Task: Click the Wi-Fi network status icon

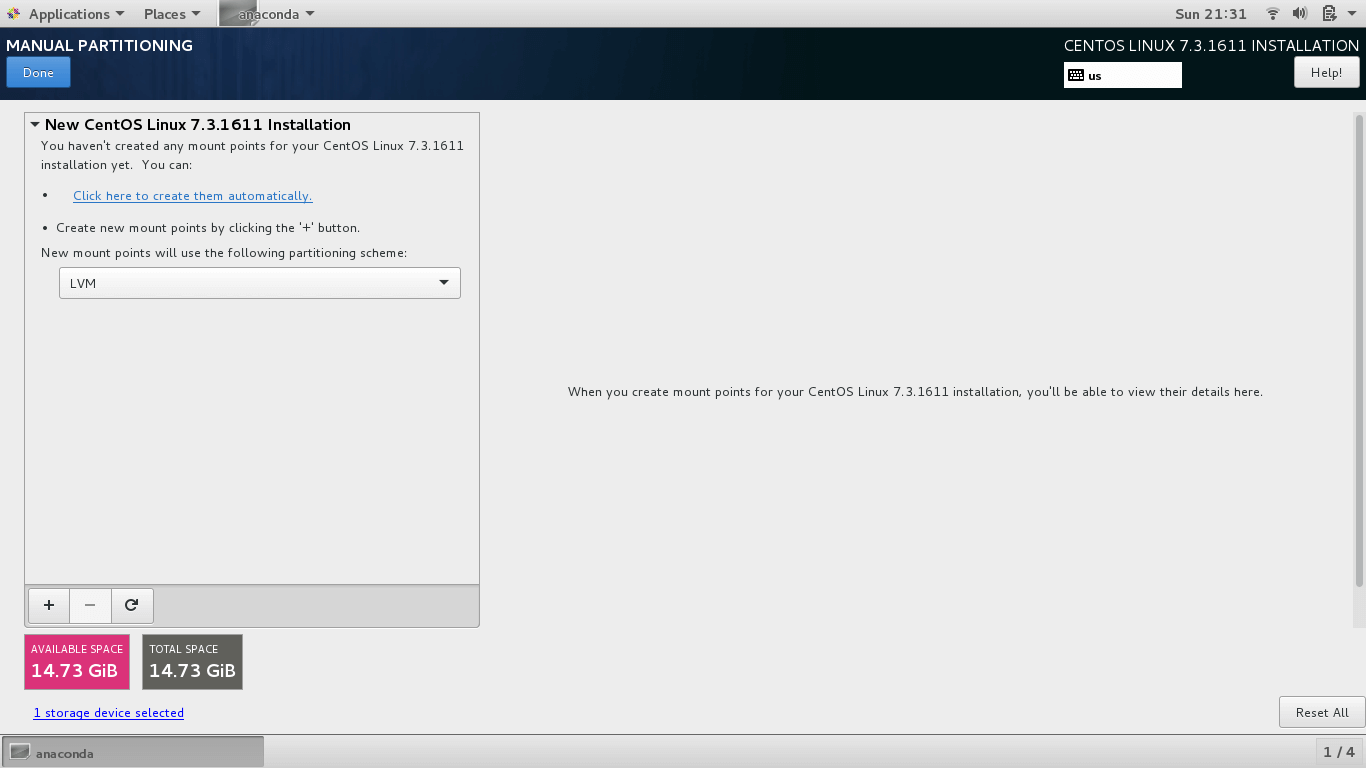Action: [x=1273, y=14]
